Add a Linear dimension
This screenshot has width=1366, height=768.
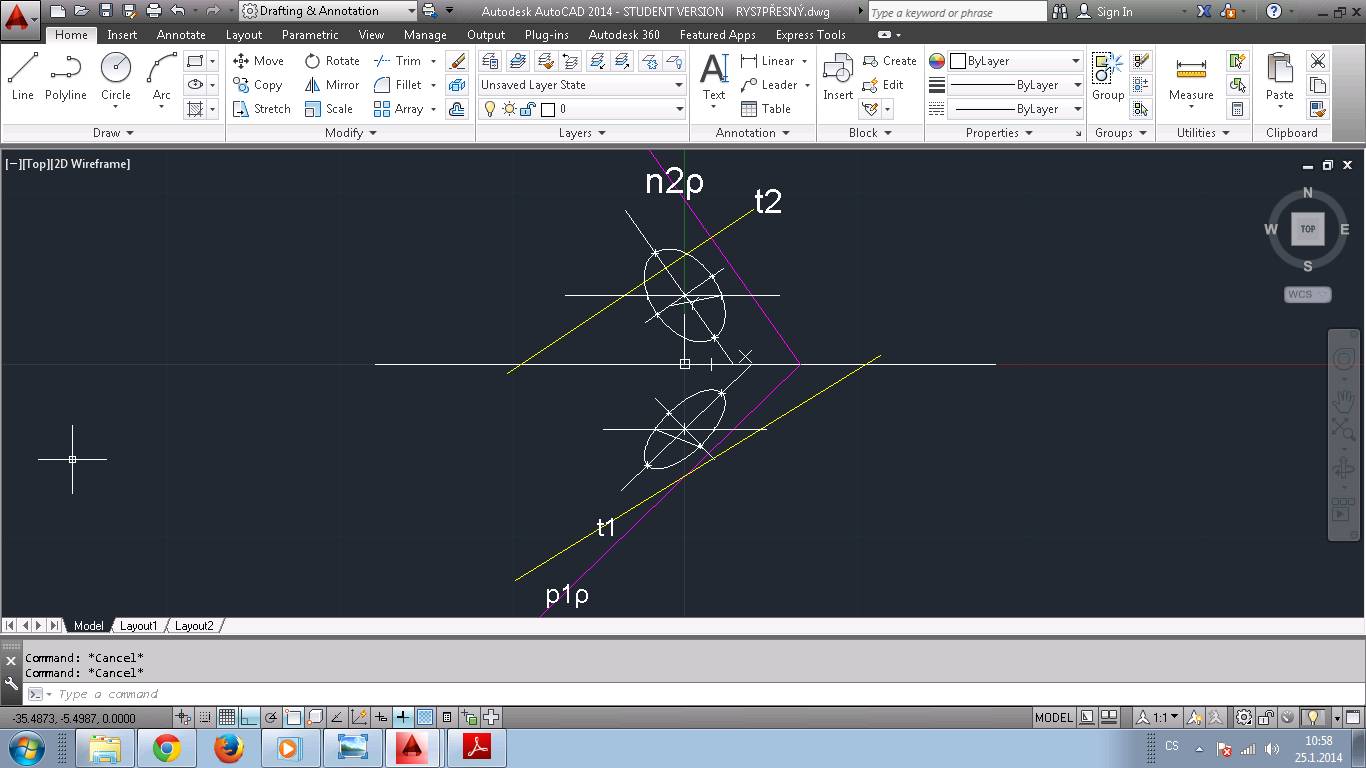767,61
